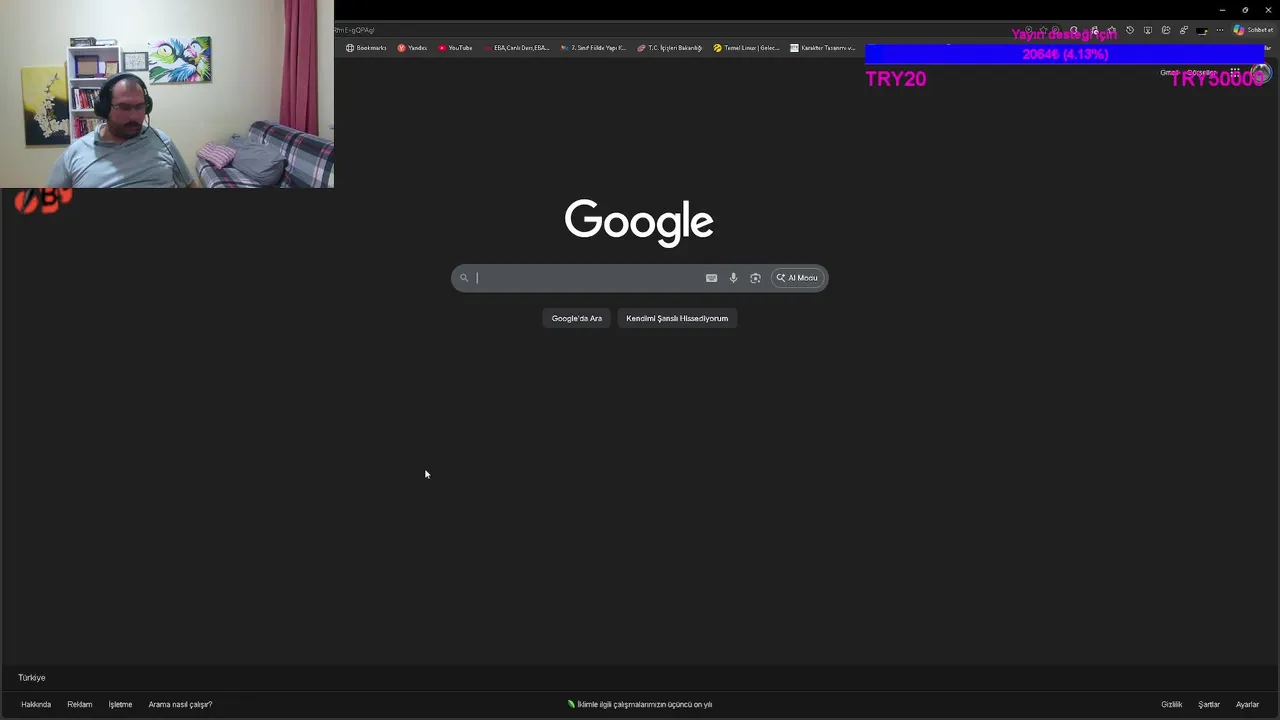Open Reklam footer link
The image size is (1280, 720).
[80, 704]
